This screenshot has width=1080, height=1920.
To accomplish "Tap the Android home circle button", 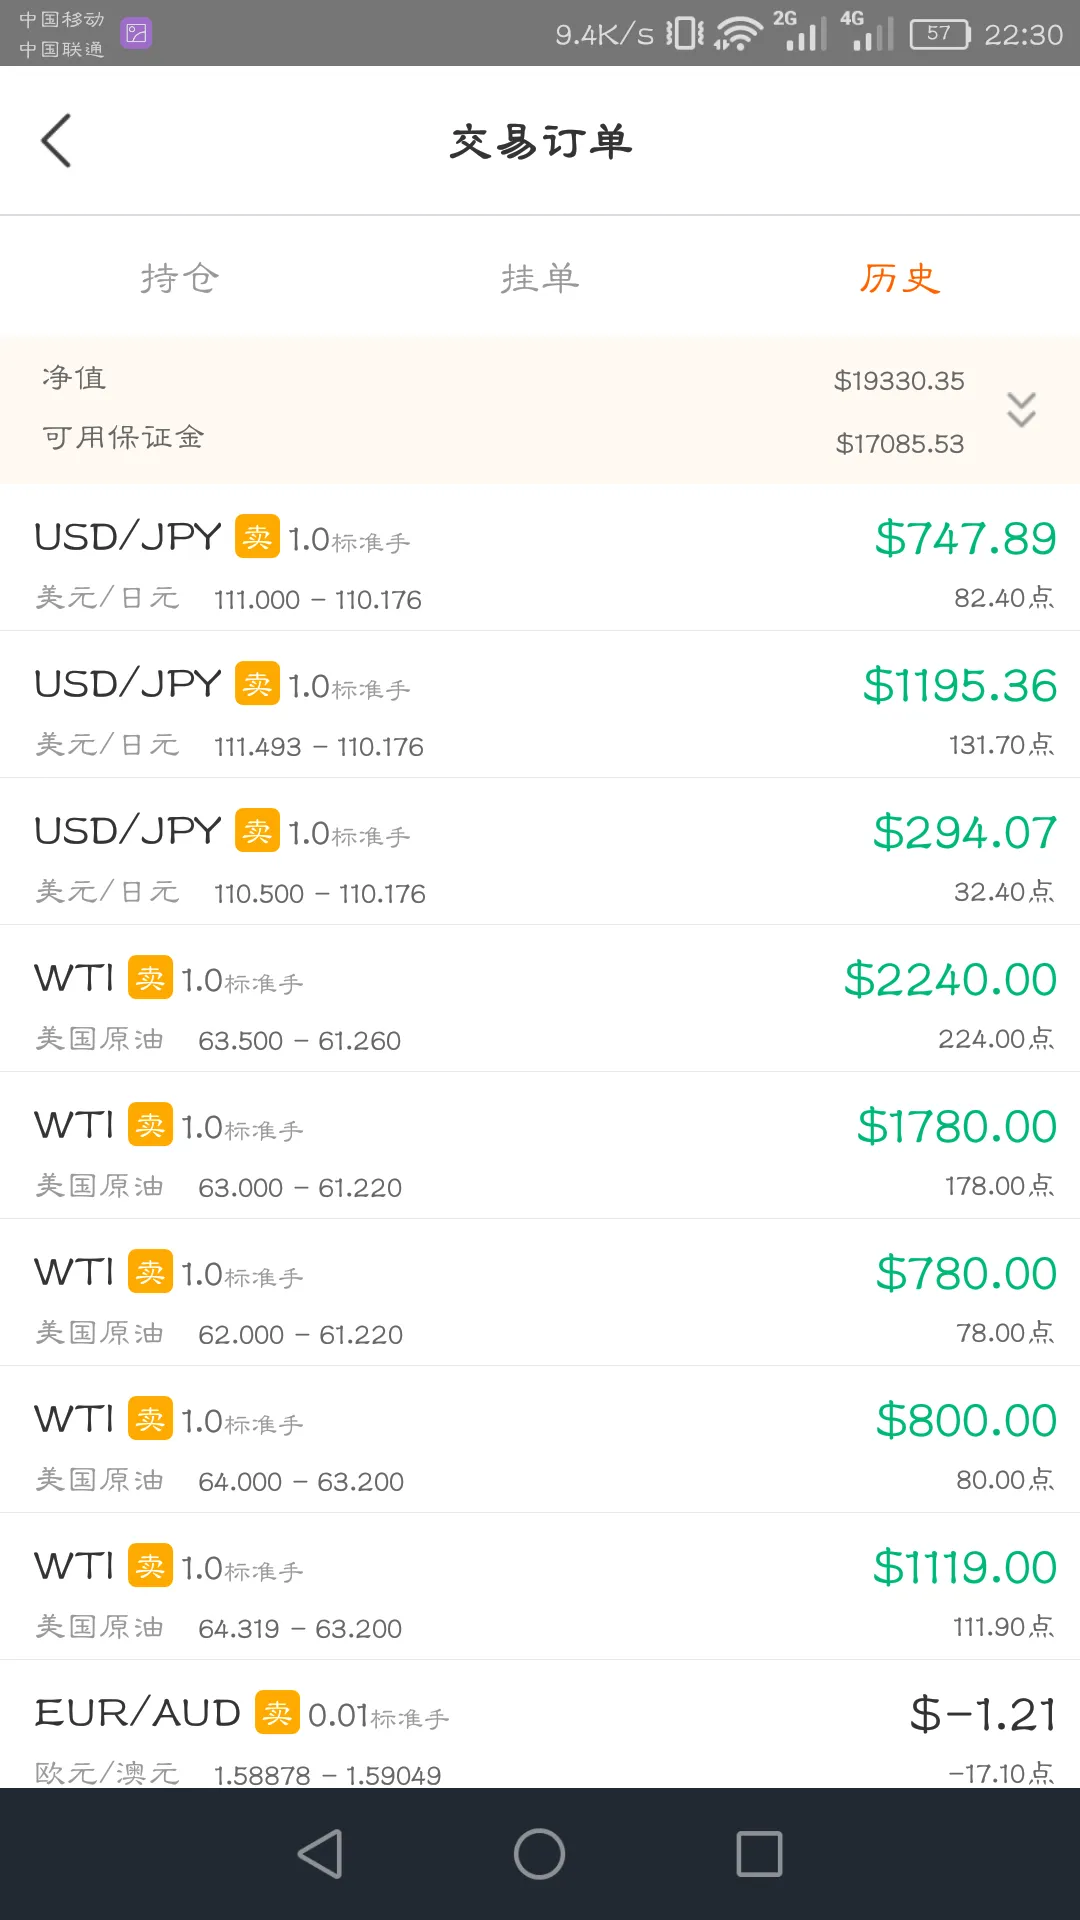I will 540,1854.
